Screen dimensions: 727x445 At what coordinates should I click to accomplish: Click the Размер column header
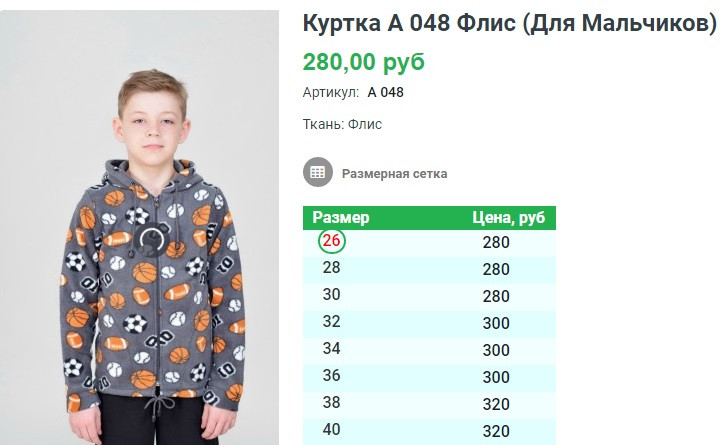(341, 217)
